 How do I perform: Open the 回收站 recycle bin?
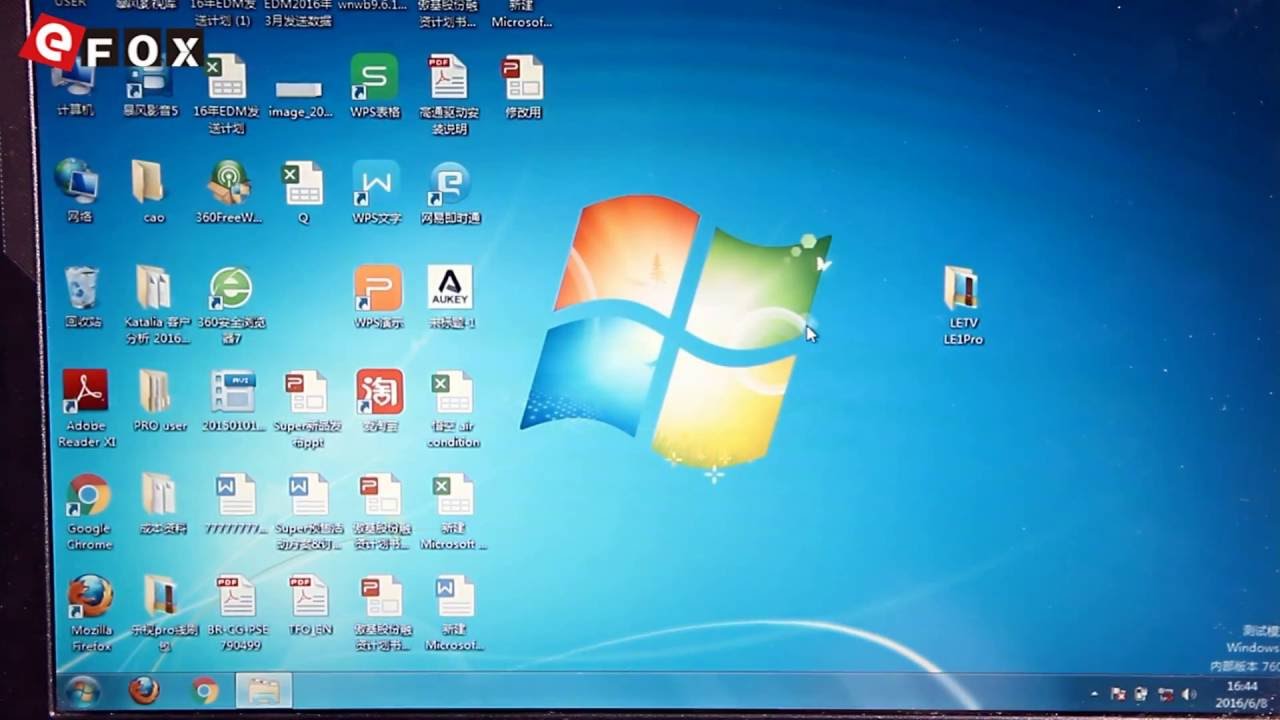point(83,297)
